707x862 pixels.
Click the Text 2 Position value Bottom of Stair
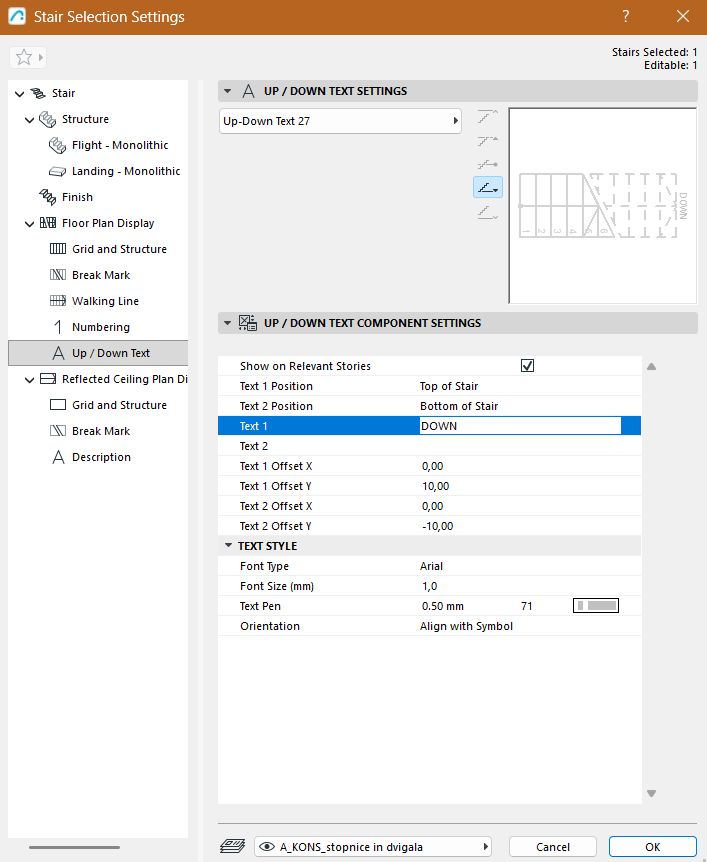pos(459,406)
